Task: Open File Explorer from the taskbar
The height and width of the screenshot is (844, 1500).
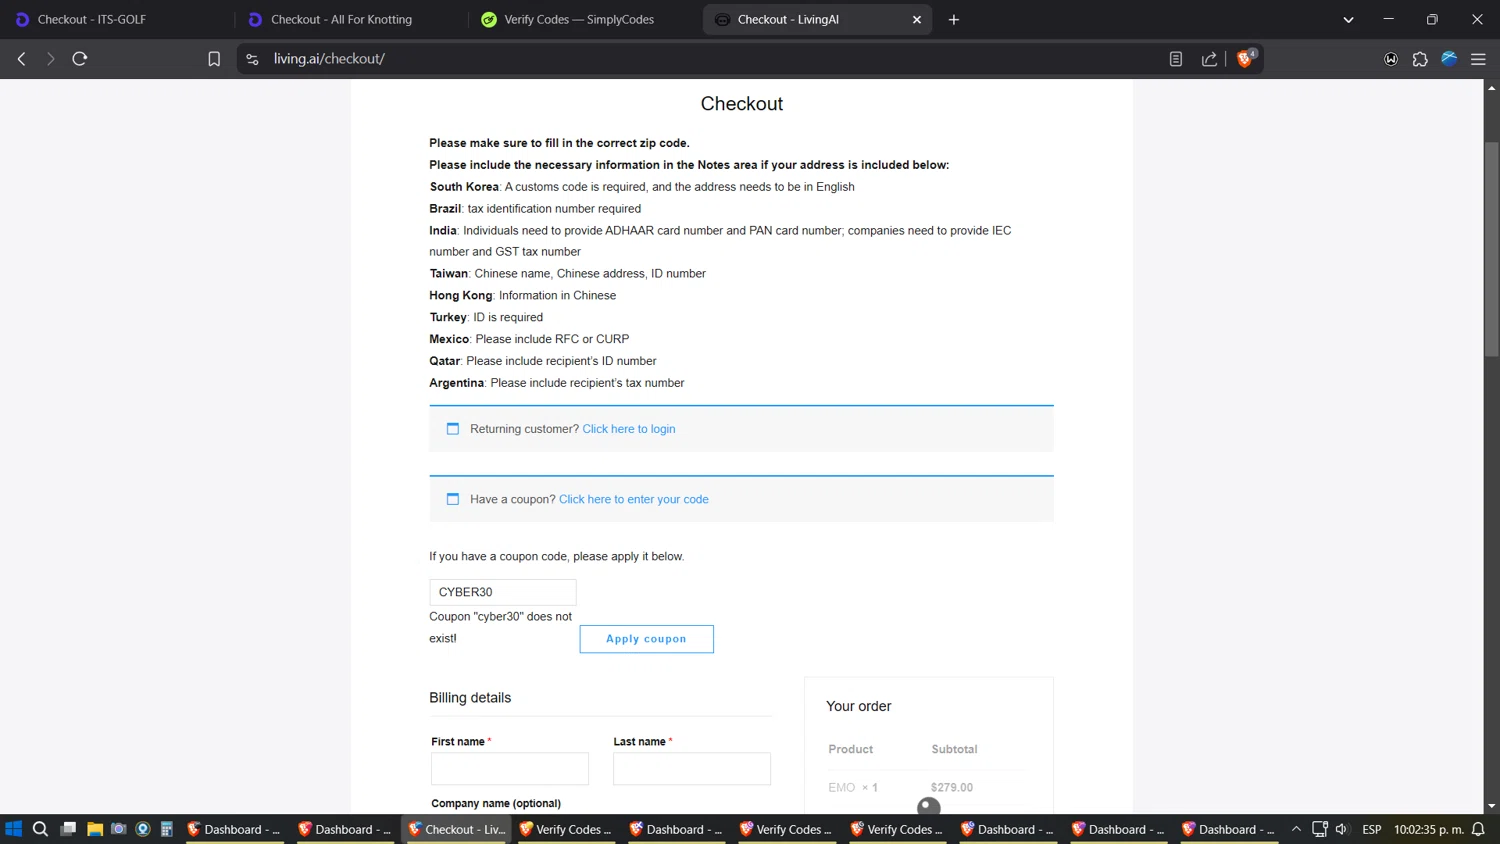Action: 95,829
